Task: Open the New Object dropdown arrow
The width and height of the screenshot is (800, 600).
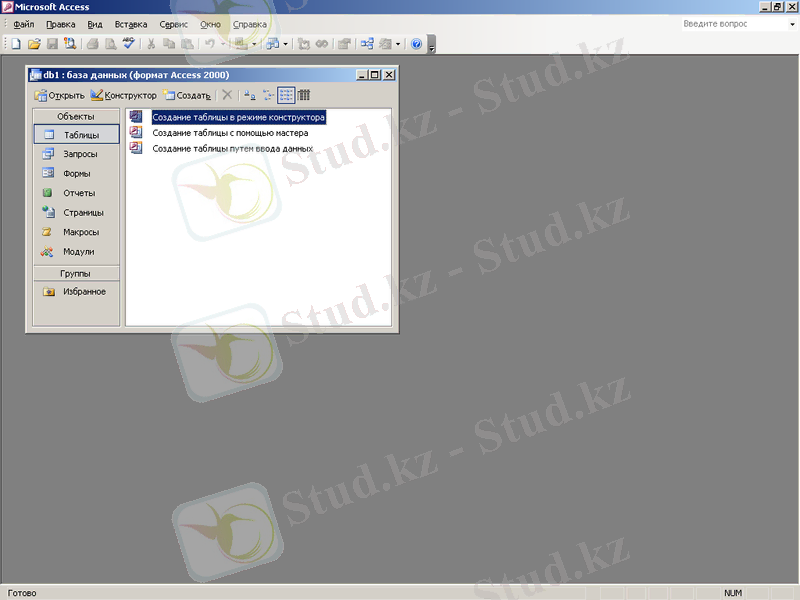Action: [x=398, y=44]
